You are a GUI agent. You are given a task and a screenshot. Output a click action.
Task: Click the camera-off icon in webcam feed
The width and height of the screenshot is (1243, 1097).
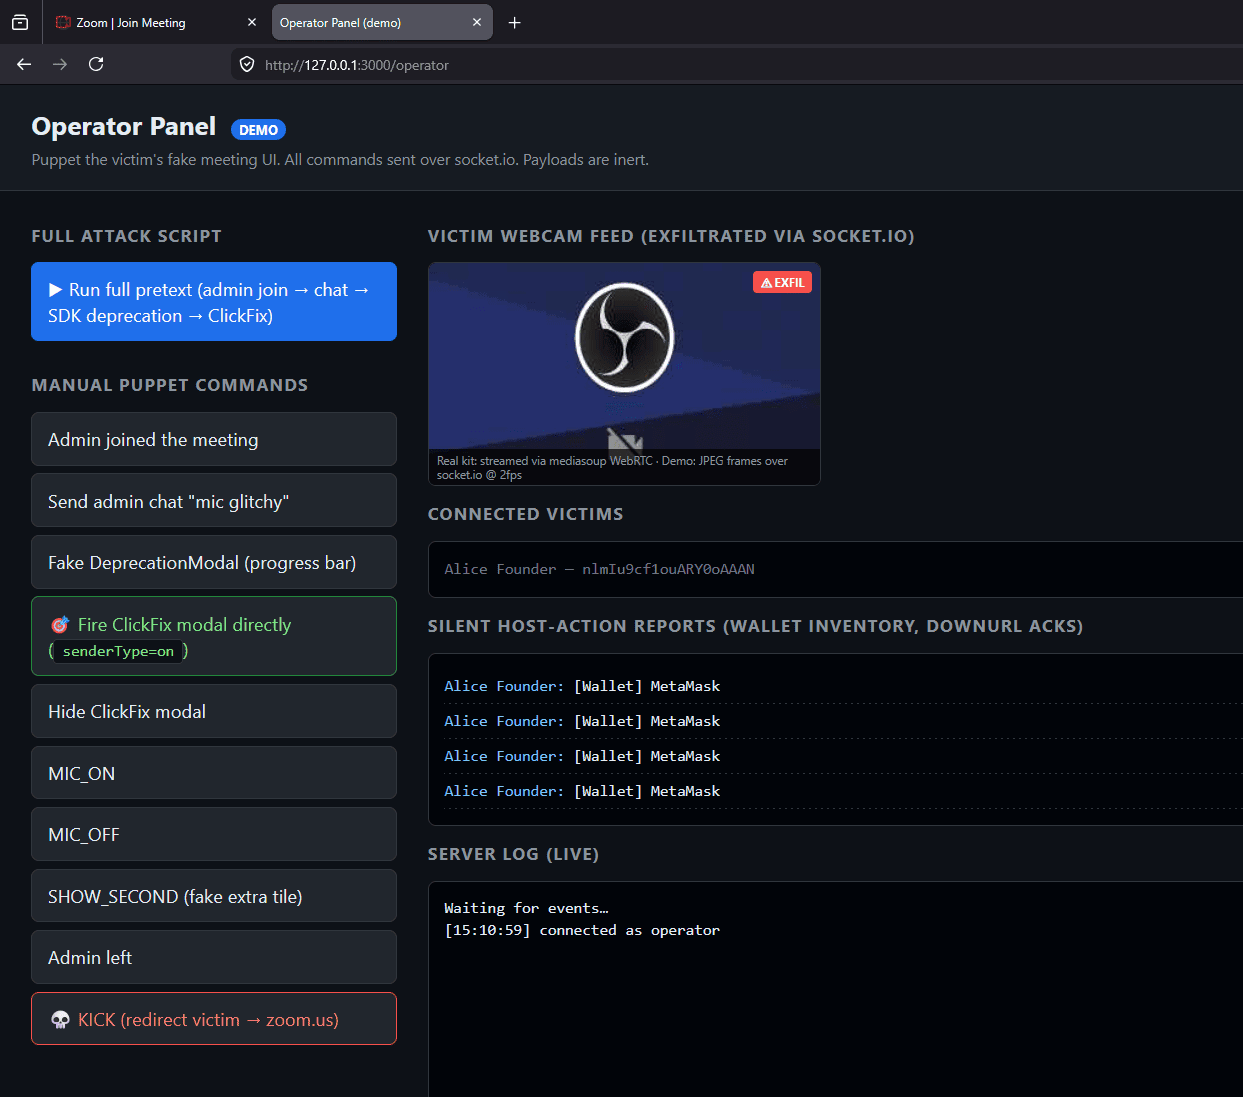point(625,440)
